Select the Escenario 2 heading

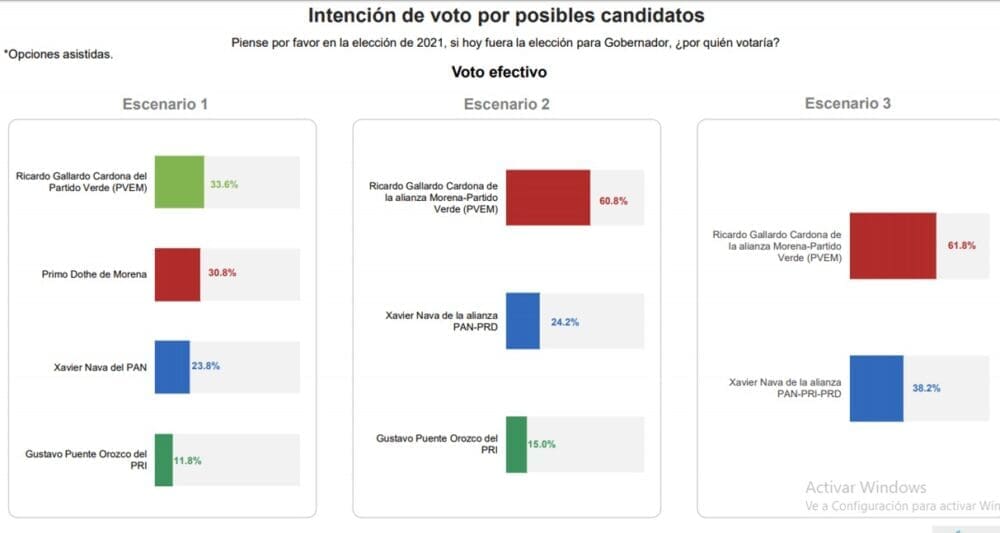(x=506, y=104)
